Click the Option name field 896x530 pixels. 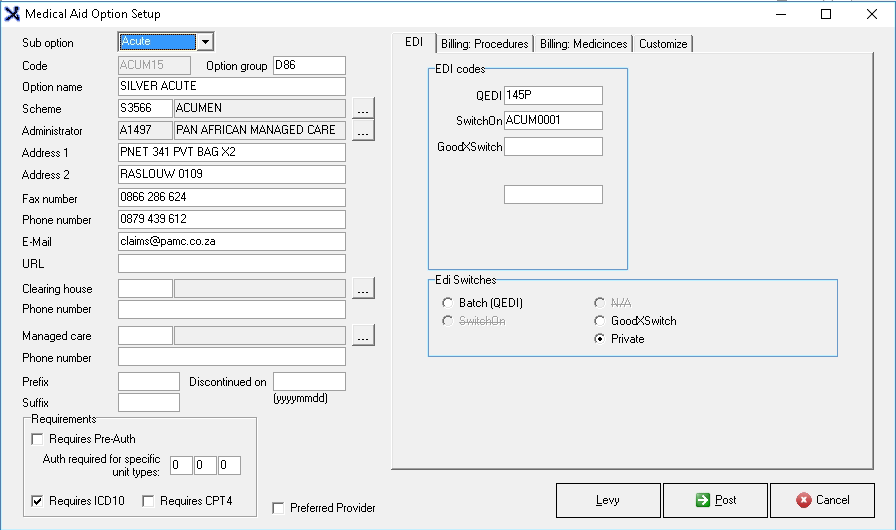click(231, 87)
